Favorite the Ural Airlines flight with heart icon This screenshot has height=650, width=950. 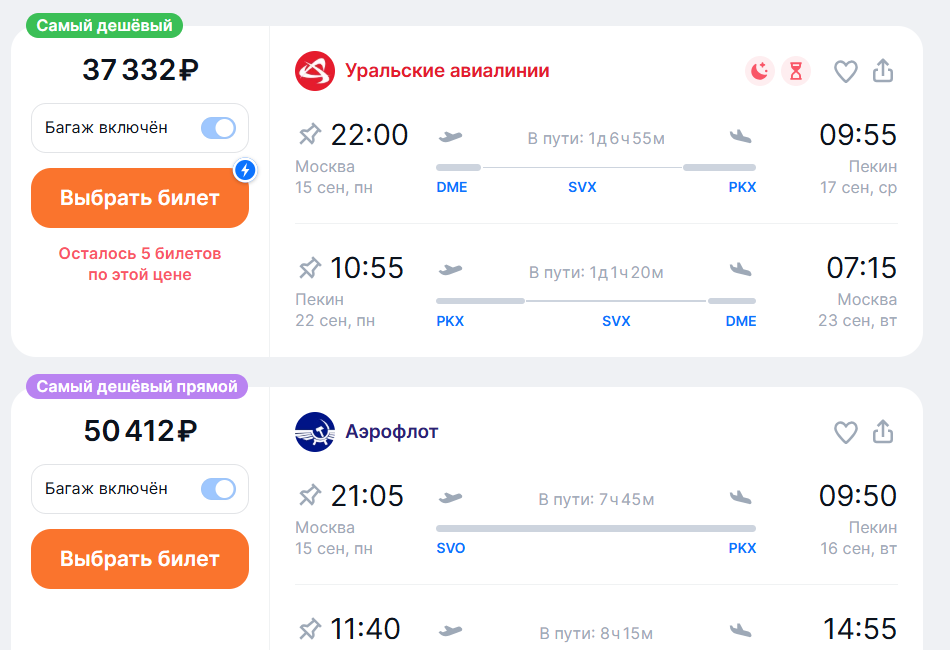846,71
